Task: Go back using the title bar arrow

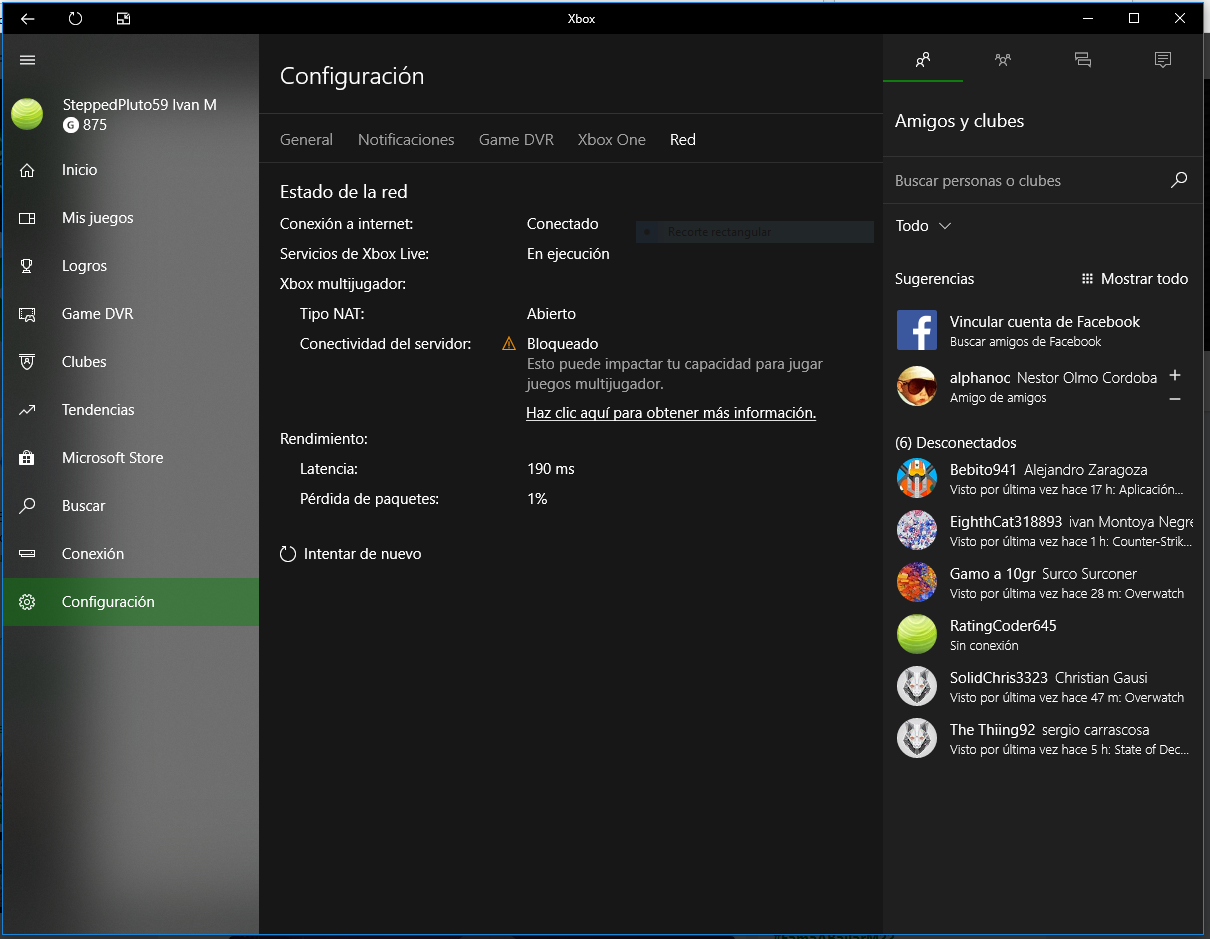Action: [x=28, y=18]
